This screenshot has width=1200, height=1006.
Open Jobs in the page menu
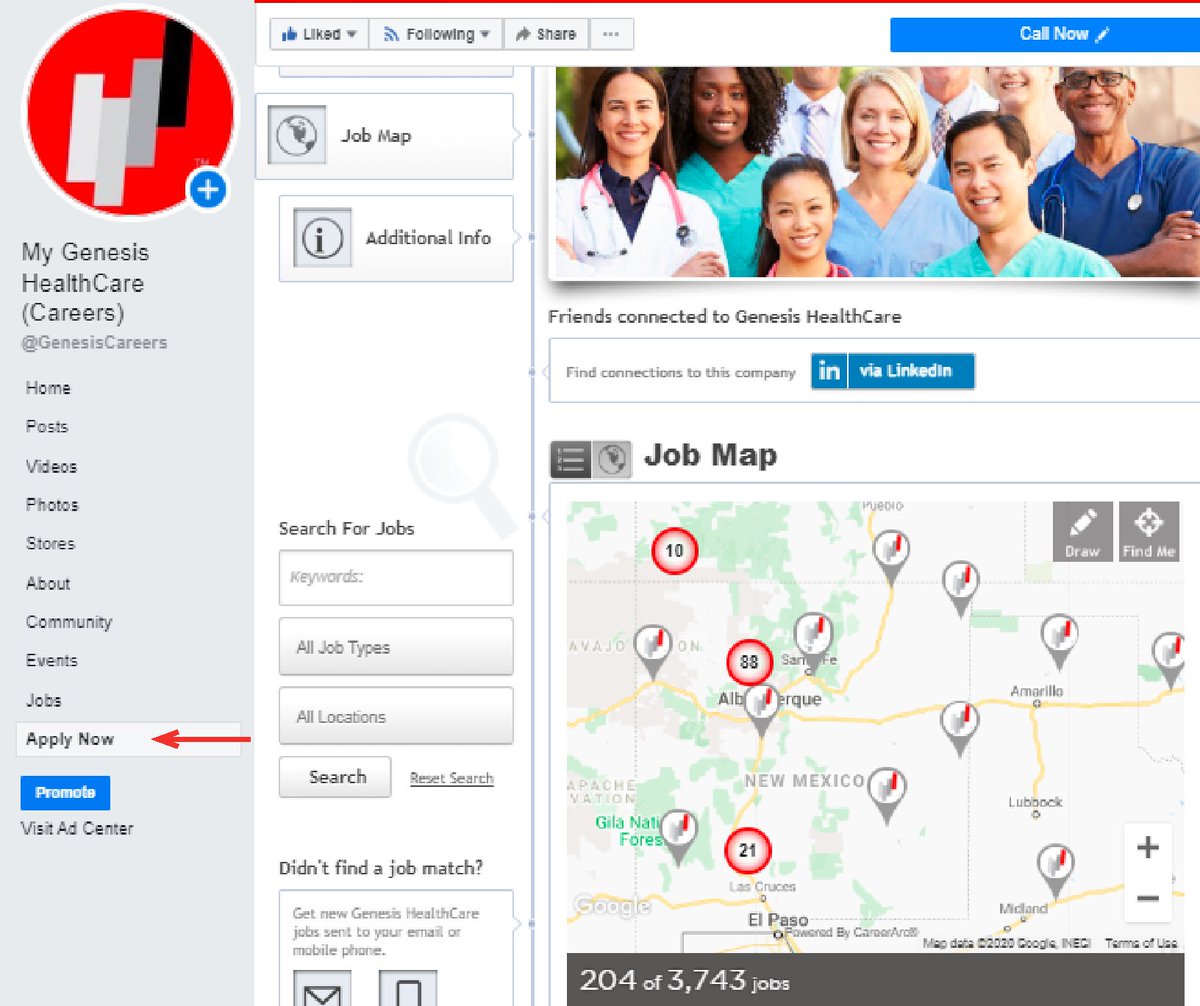43,701
